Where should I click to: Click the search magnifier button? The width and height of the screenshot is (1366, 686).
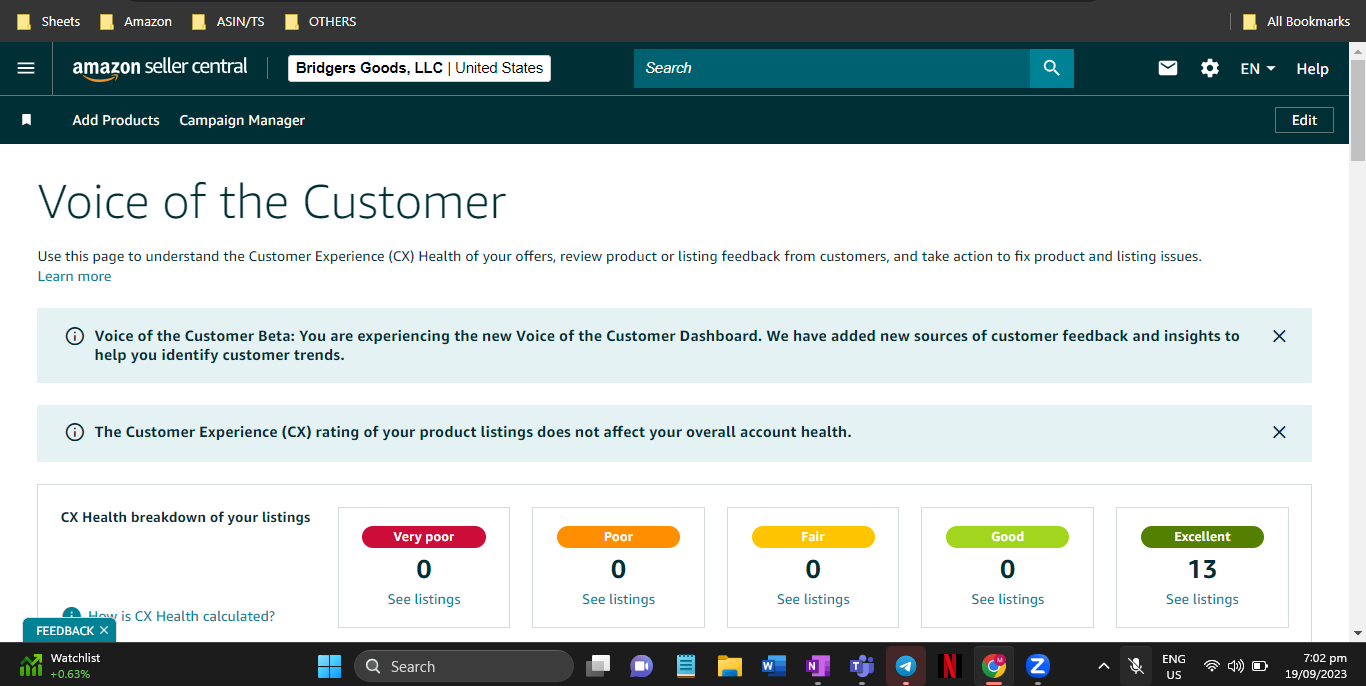click(1051, 68)
